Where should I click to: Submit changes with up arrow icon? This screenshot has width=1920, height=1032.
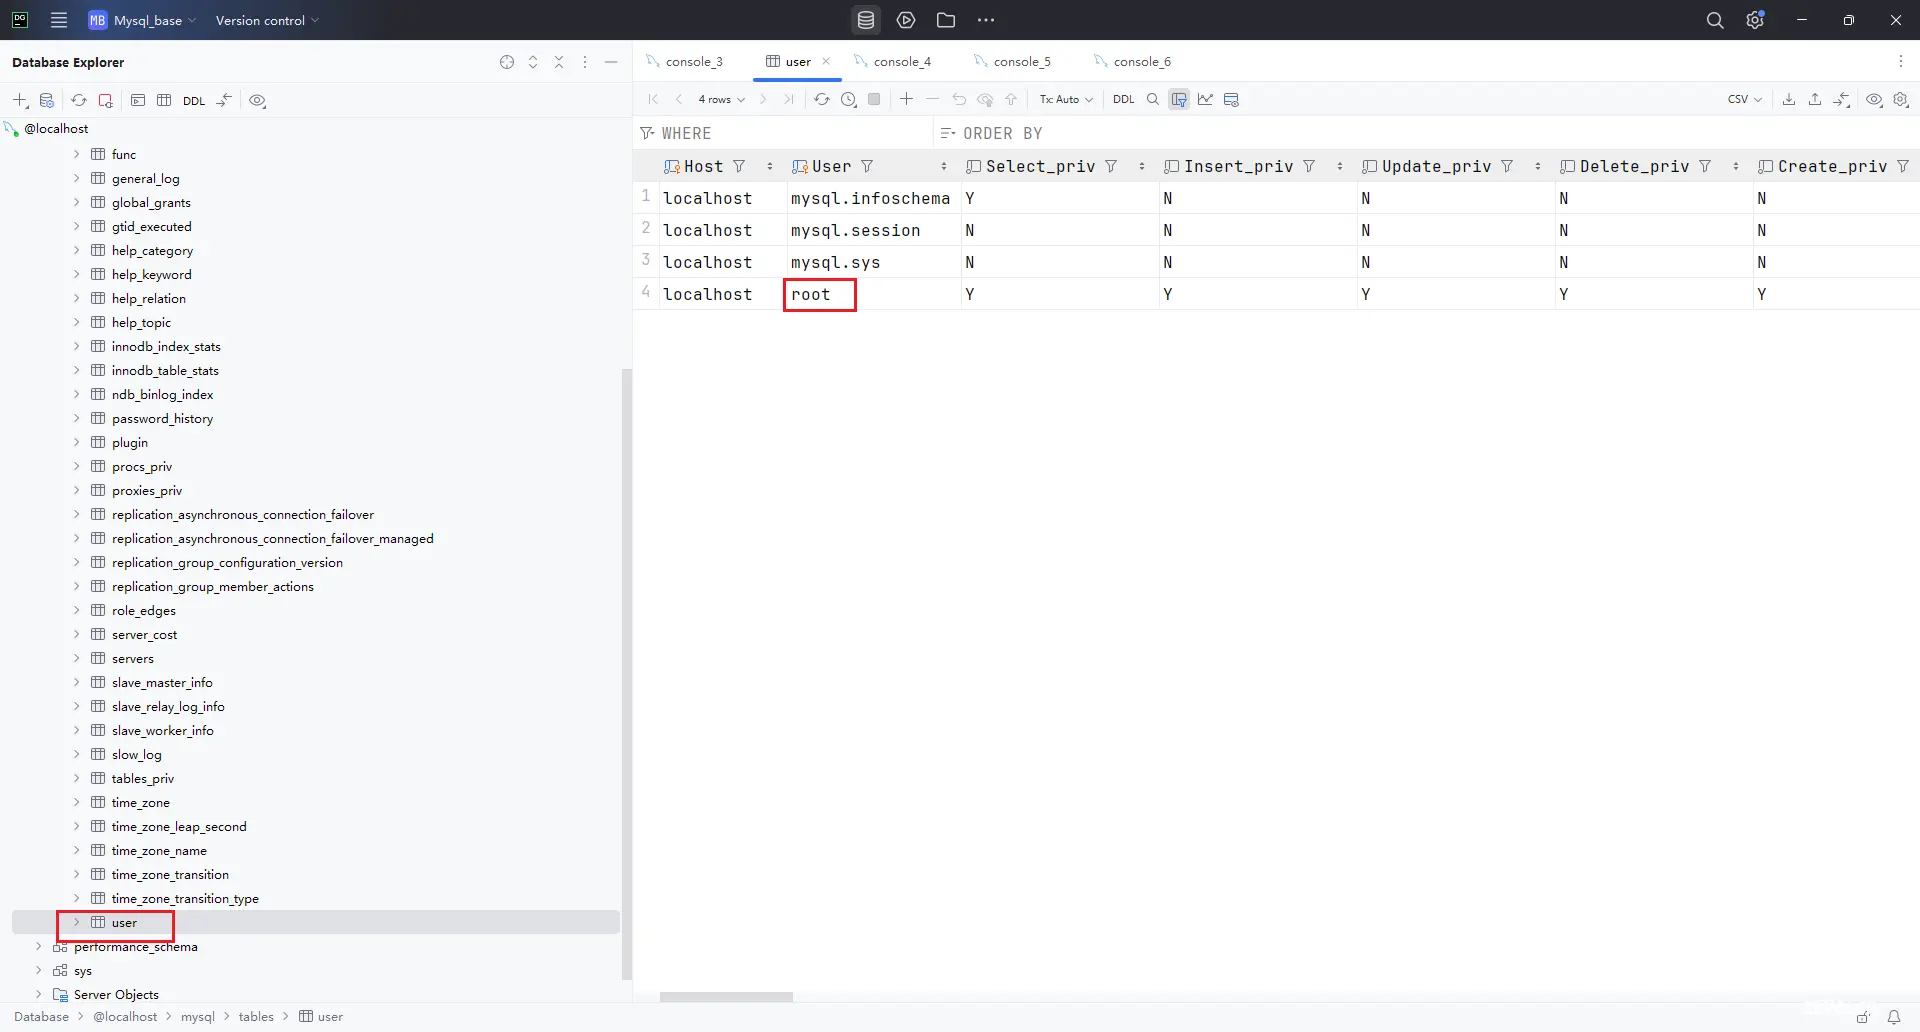pos(1011,99)
